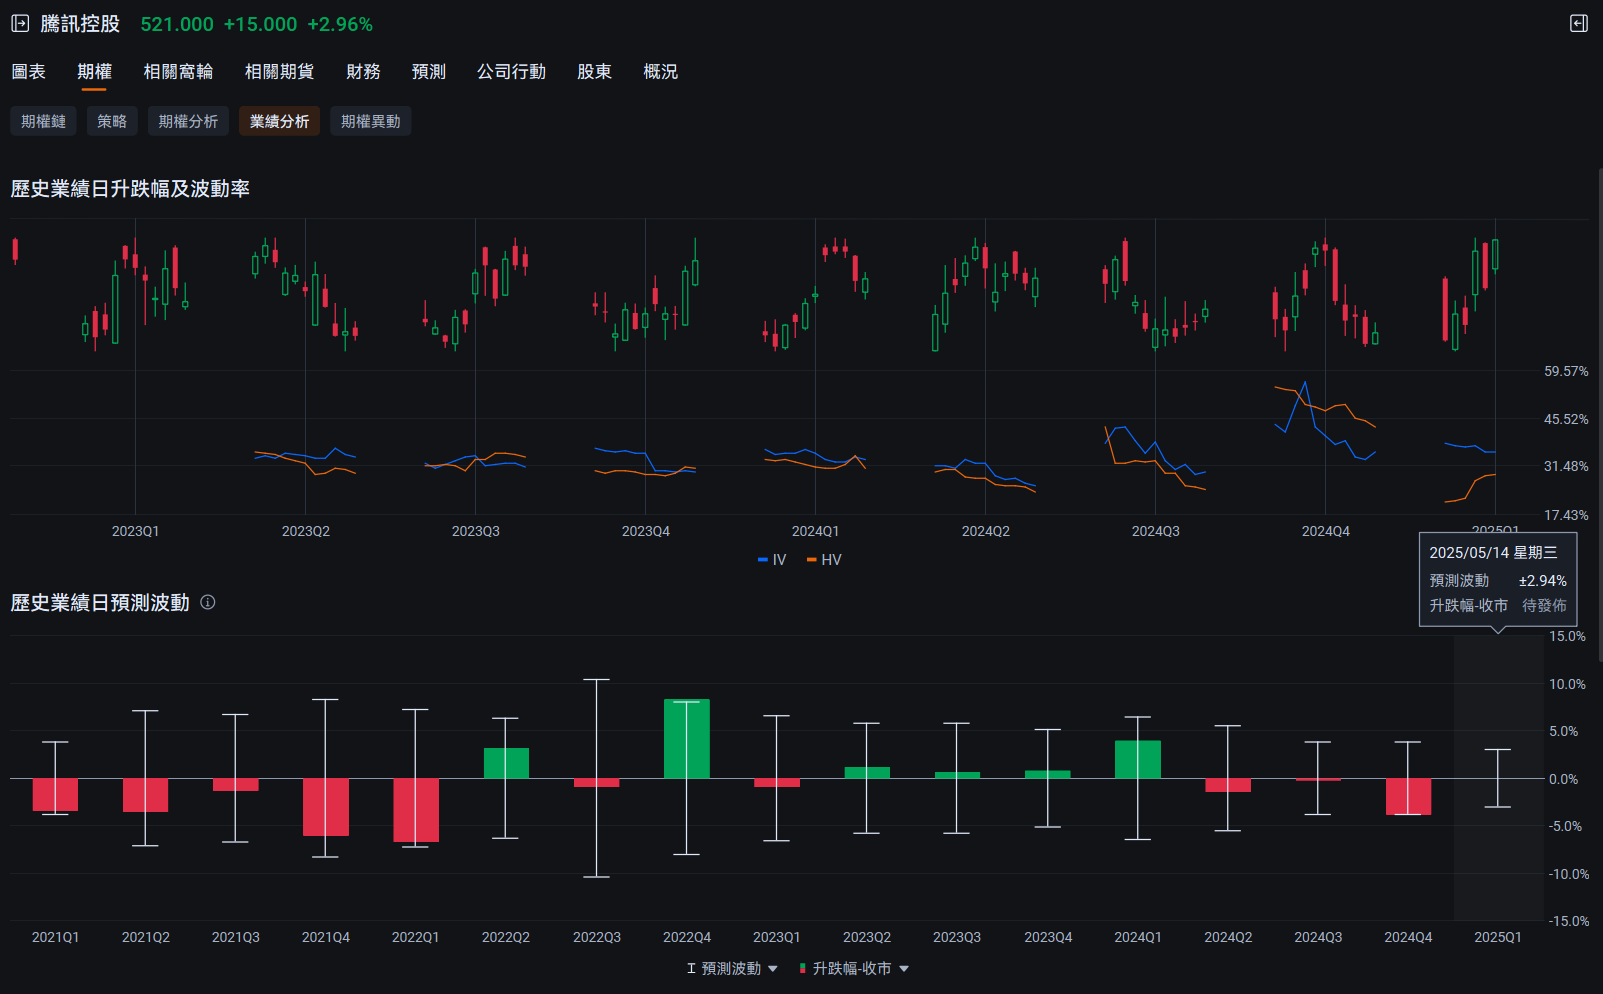Select the 期權鏈 sub-tab button

[x=42, y=121]
